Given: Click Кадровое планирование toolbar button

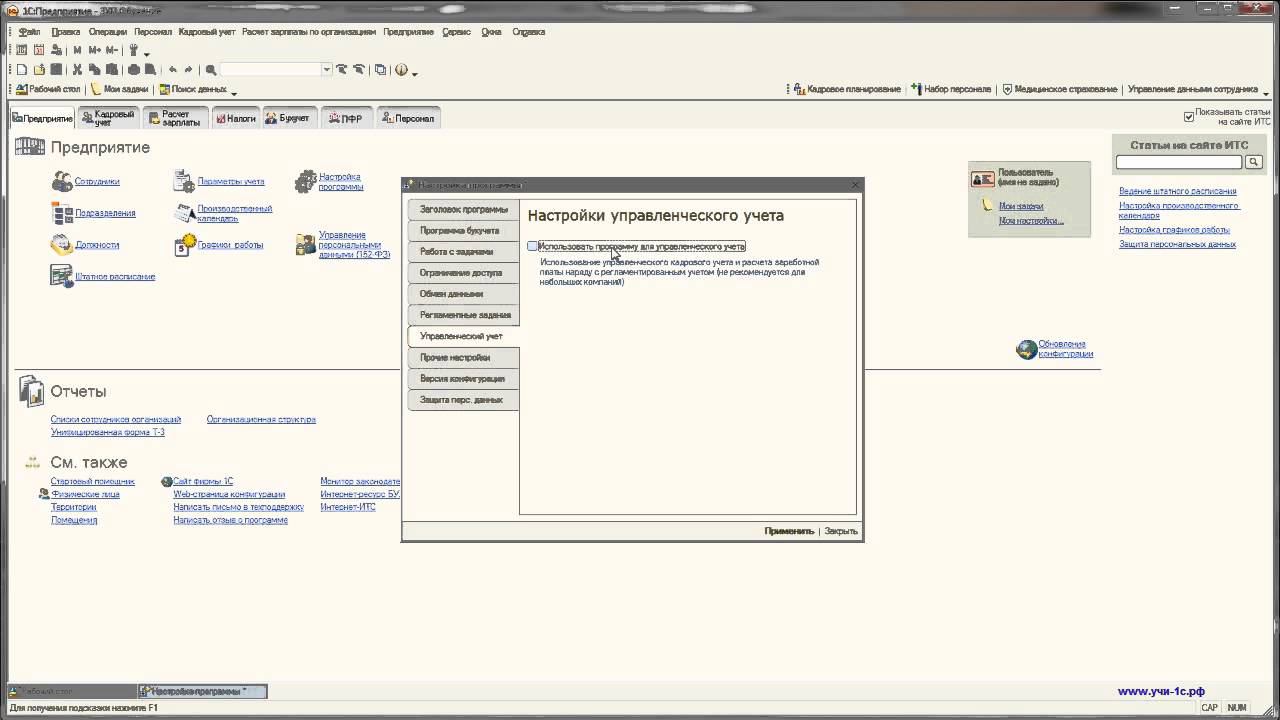Looking at the screenshot, I should coord(847,89).
